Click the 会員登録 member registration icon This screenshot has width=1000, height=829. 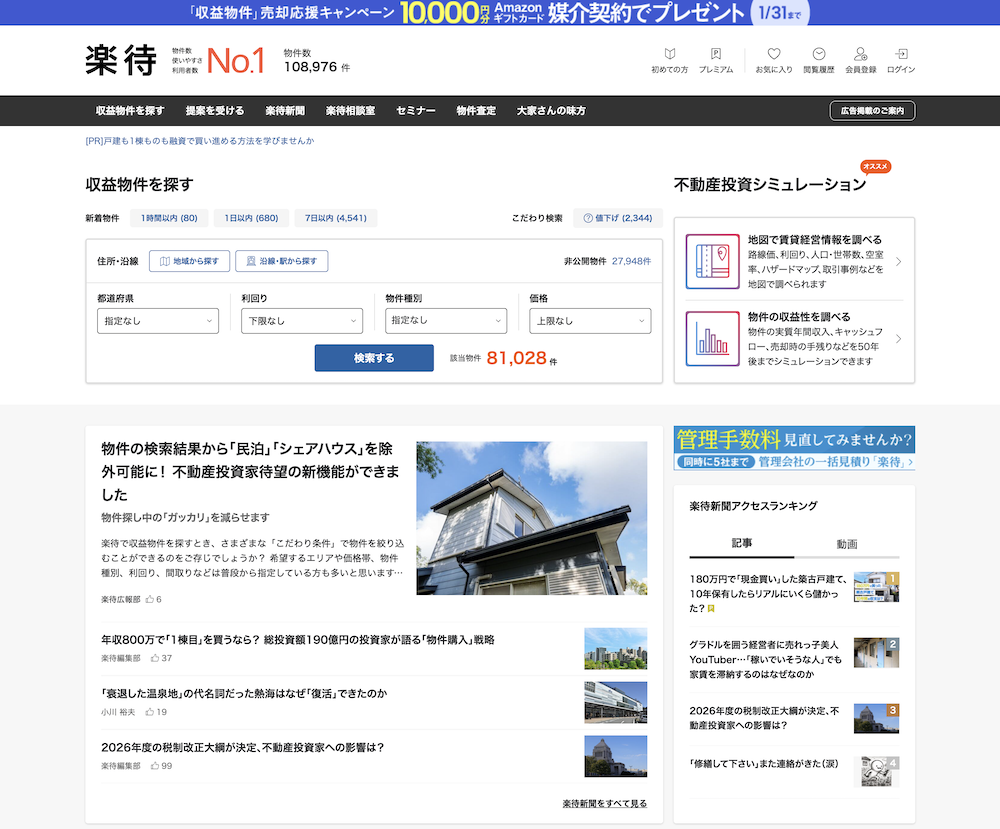click(x=860, y=58)
